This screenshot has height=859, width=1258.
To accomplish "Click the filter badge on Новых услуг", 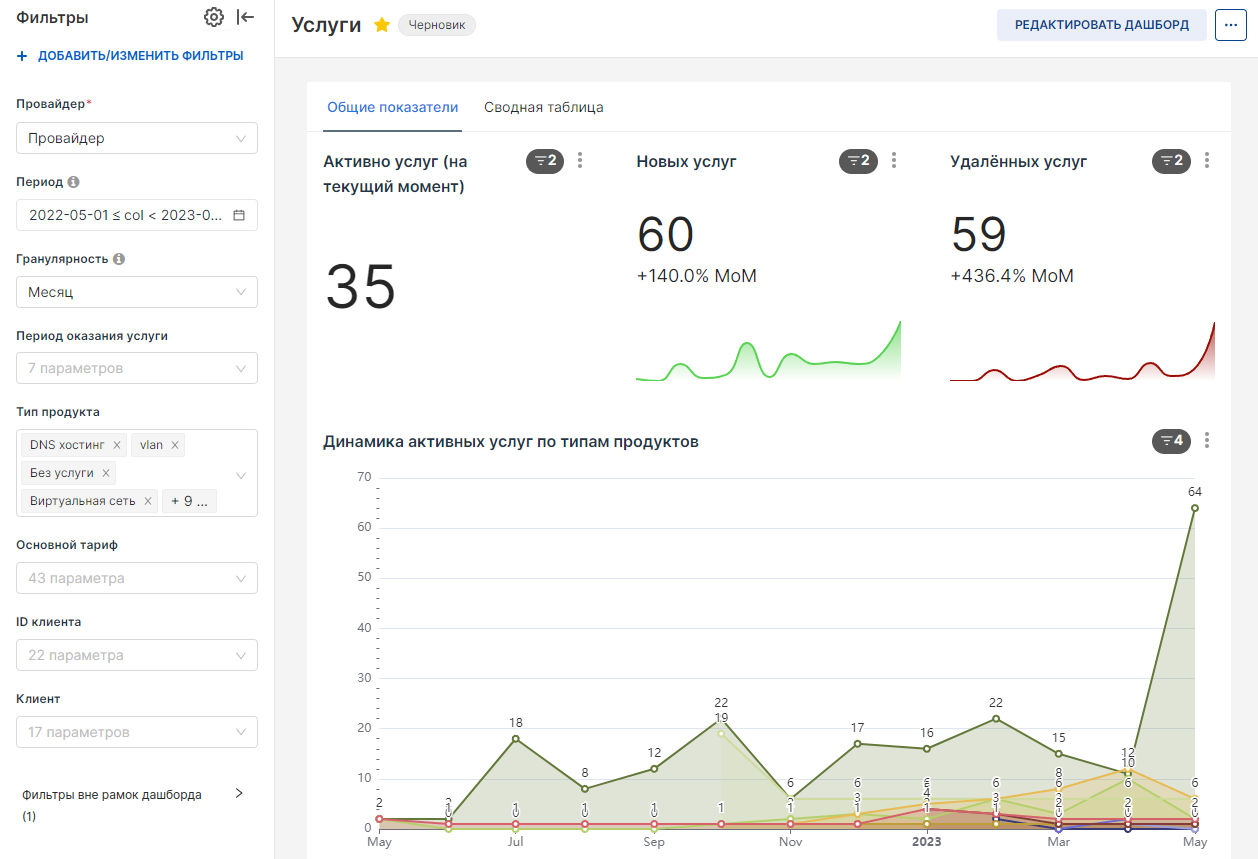I will (x=857, y=161).
